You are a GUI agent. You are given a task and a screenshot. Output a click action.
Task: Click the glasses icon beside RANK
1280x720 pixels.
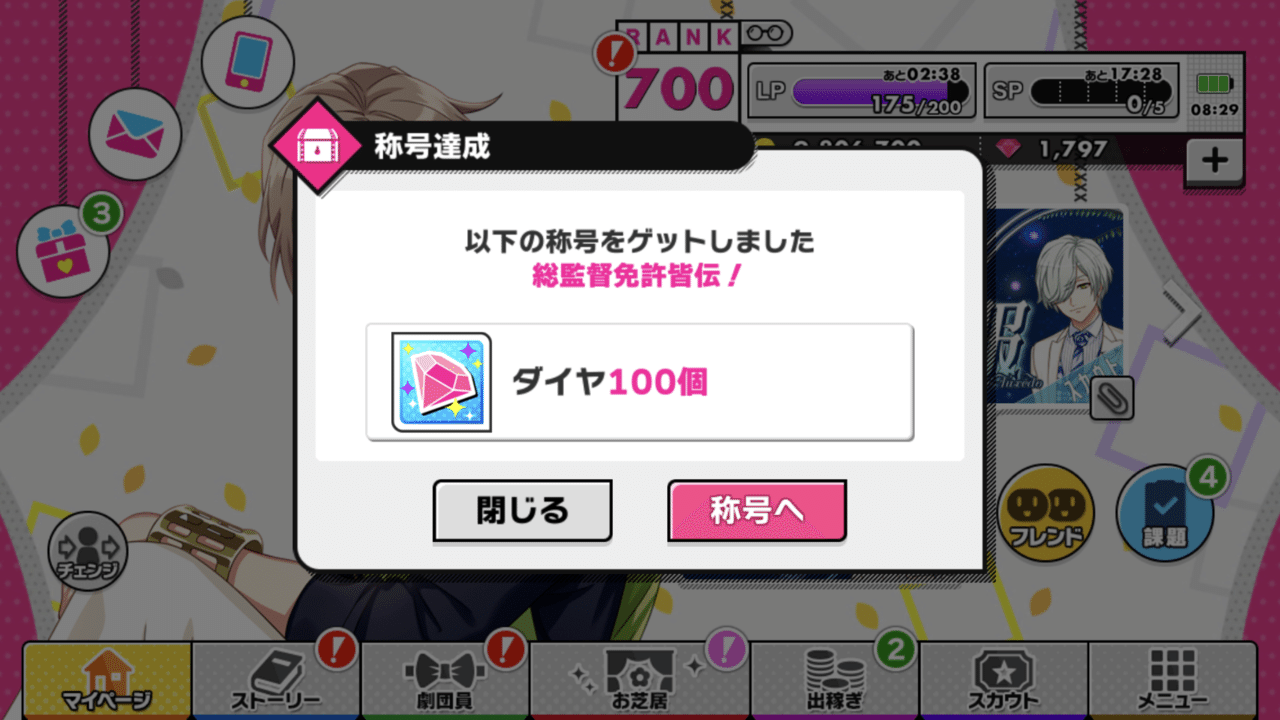pyautogui.click(x=767, y=33)
